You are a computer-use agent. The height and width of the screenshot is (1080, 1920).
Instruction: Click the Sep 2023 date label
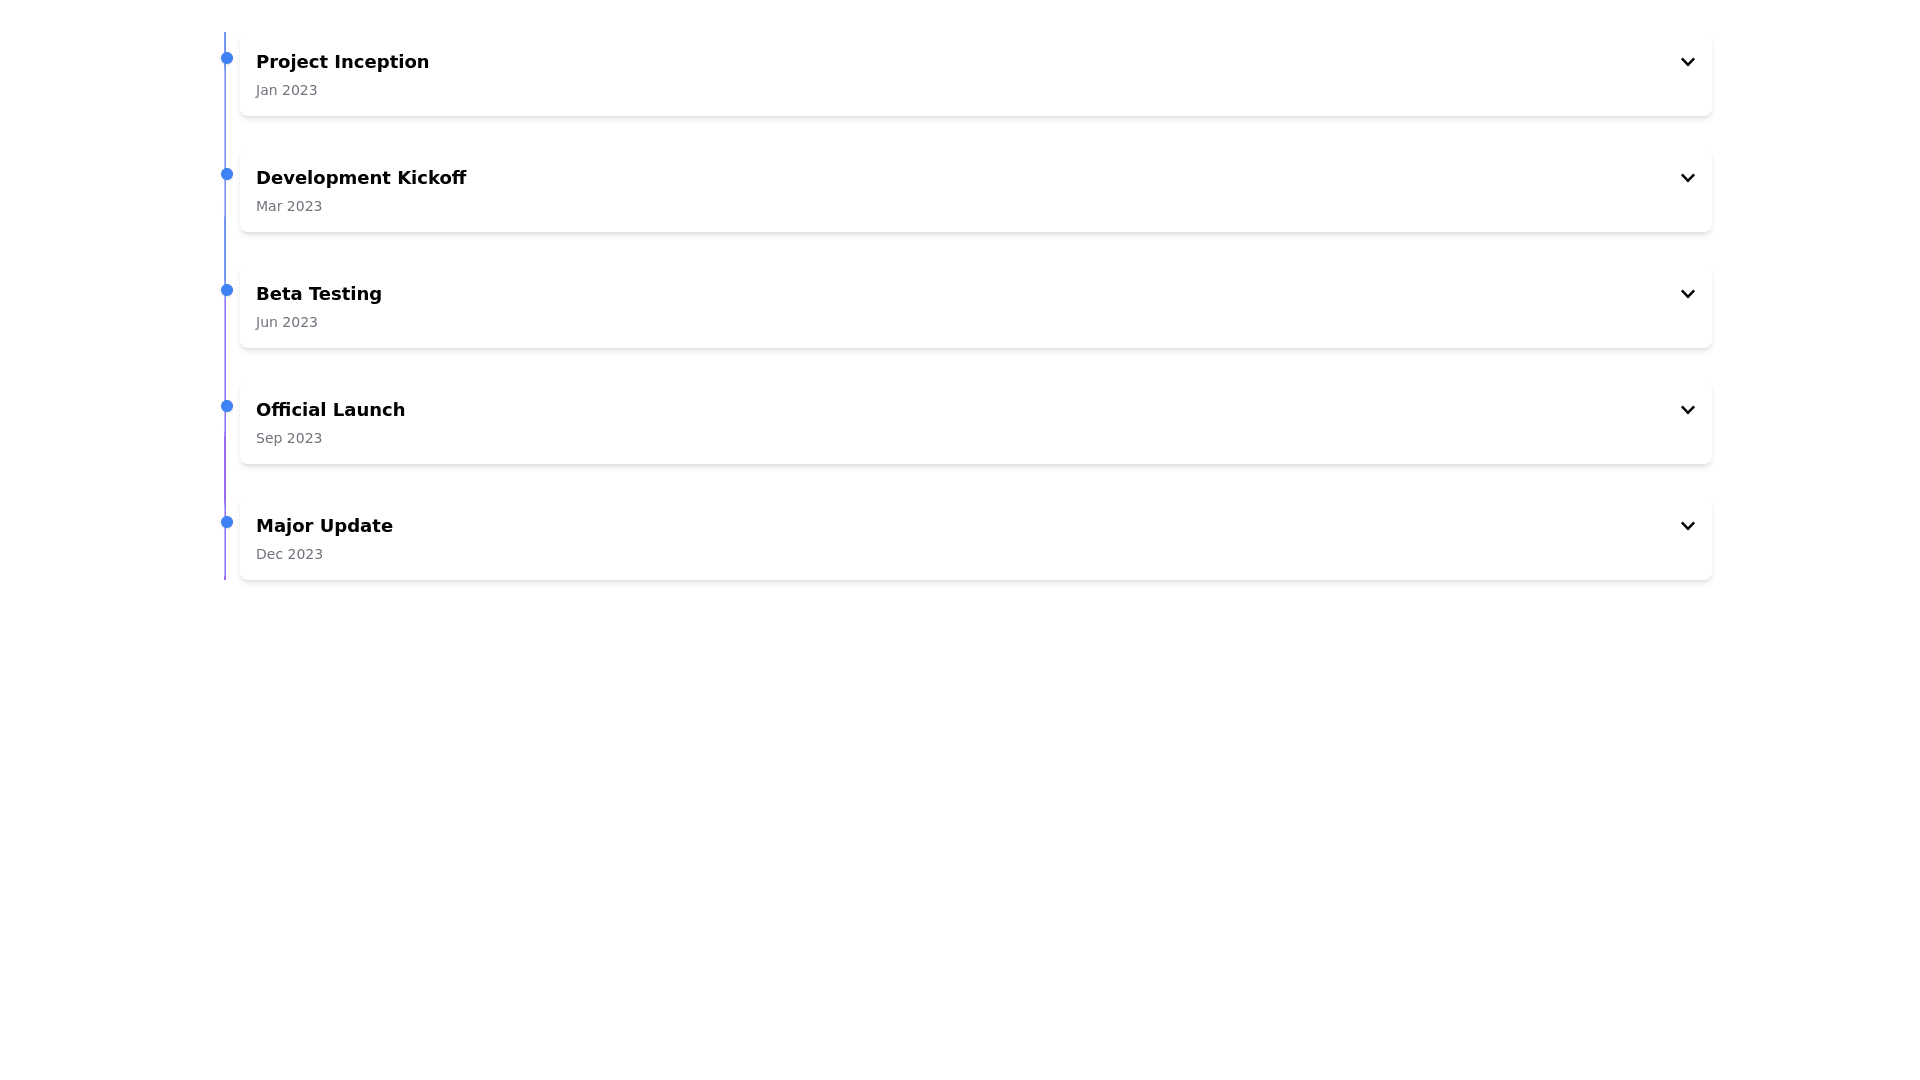[x=288, y=438]
